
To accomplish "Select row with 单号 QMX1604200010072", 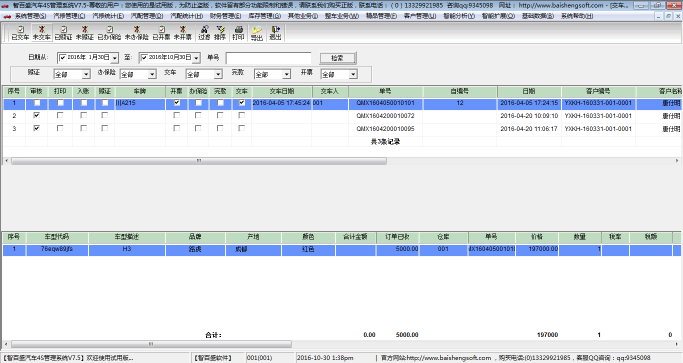I will pyautogui.click(x=342, y=116).
